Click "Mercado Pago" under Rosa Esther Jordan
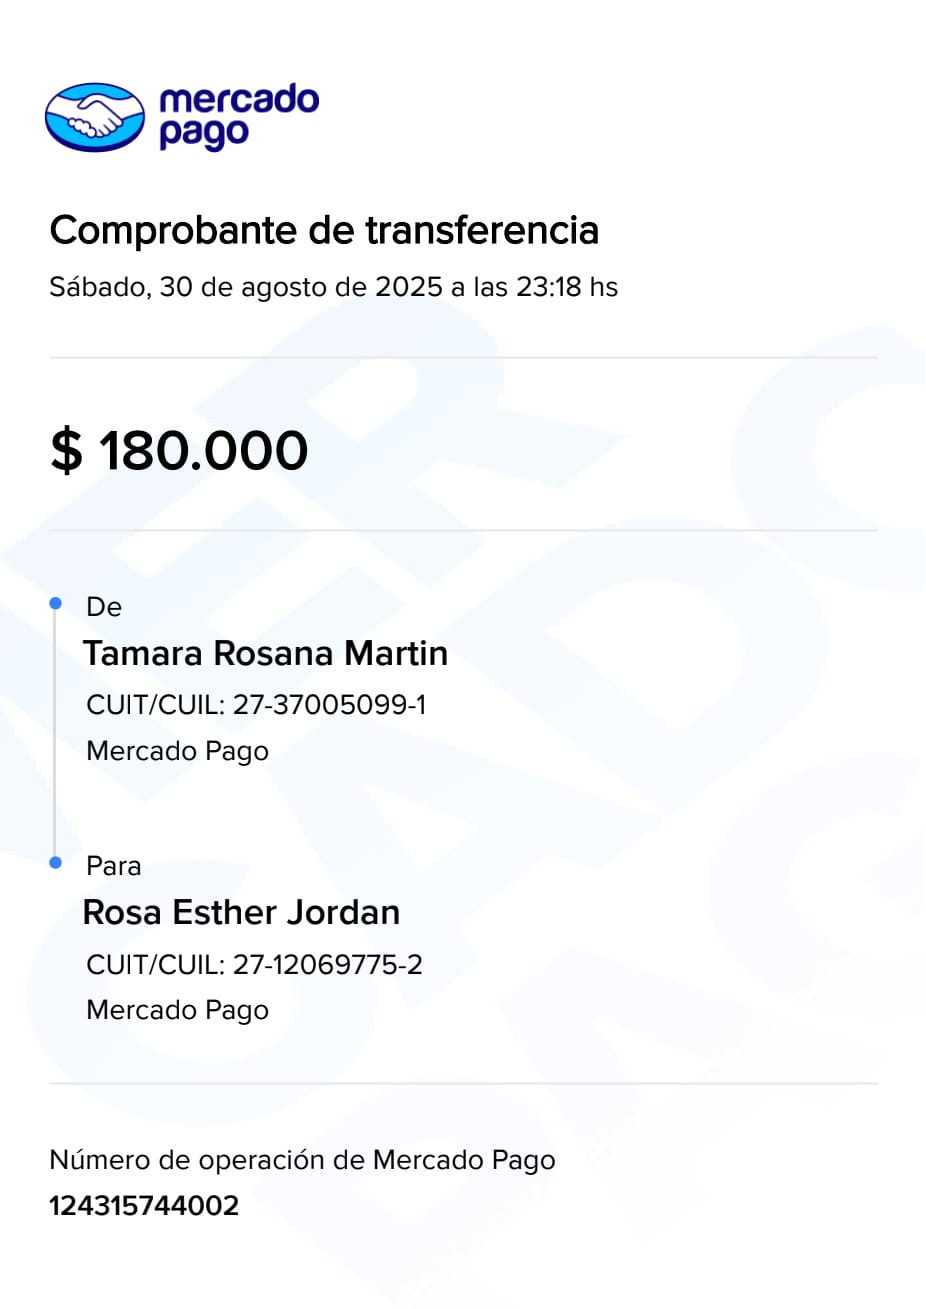The height and width of the screenshot is (1309, 926). click(178, 1010)
